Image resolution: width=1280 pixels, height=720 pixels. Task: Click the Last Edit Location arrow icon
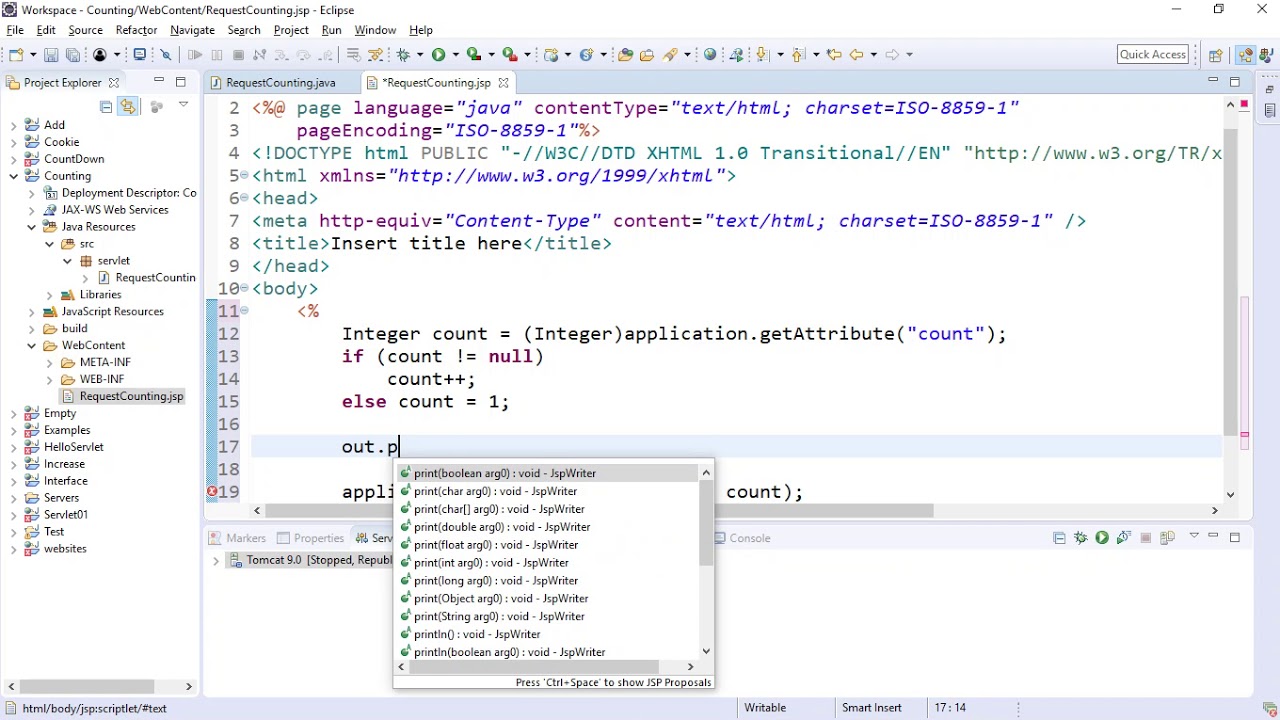point(834,55)
